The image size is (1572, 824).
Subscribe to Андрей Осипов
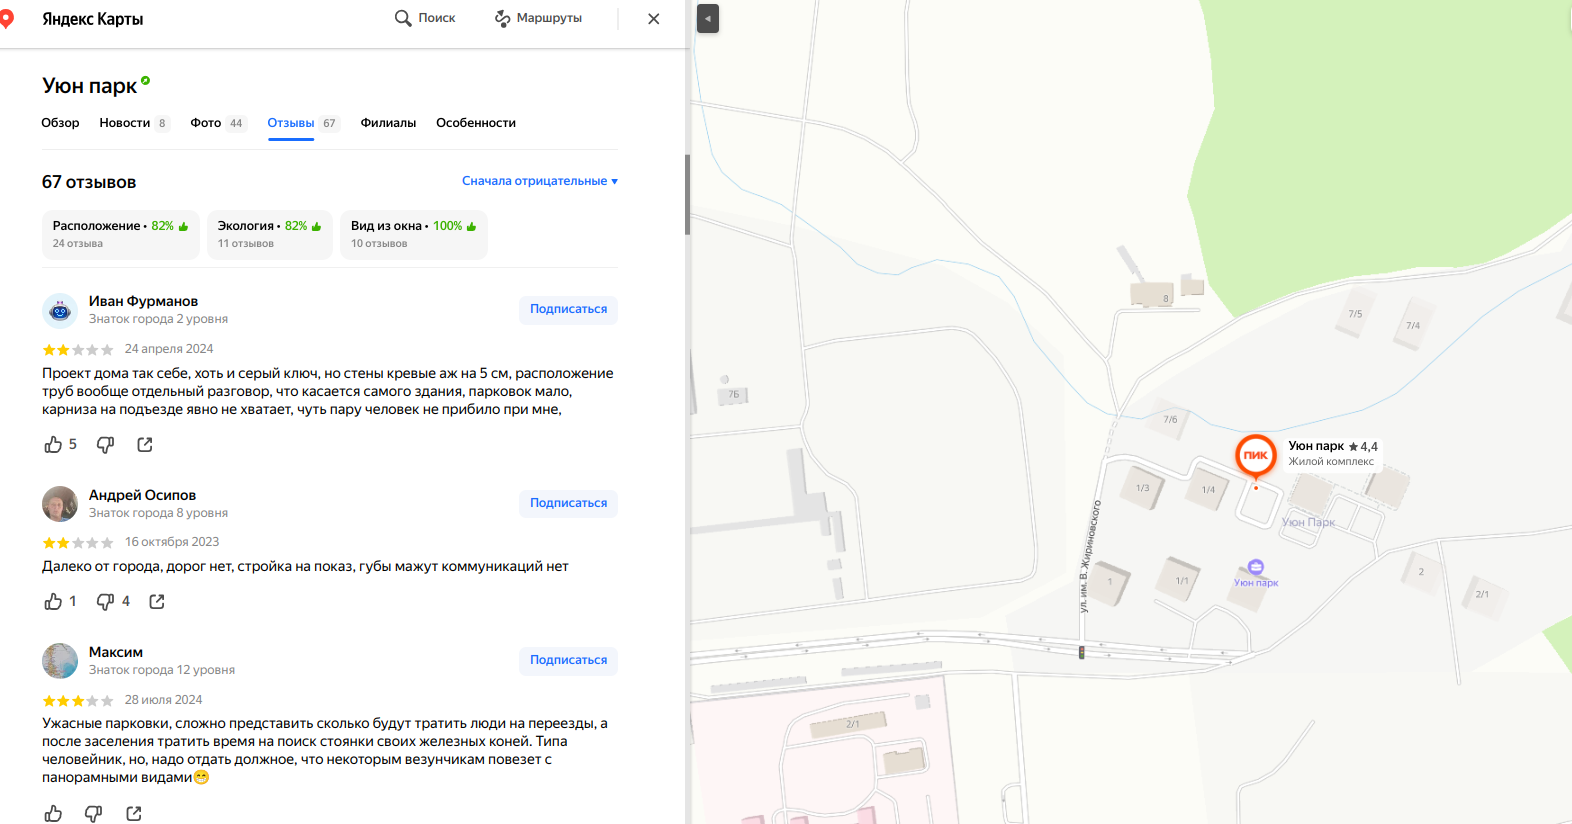[568, 503]
